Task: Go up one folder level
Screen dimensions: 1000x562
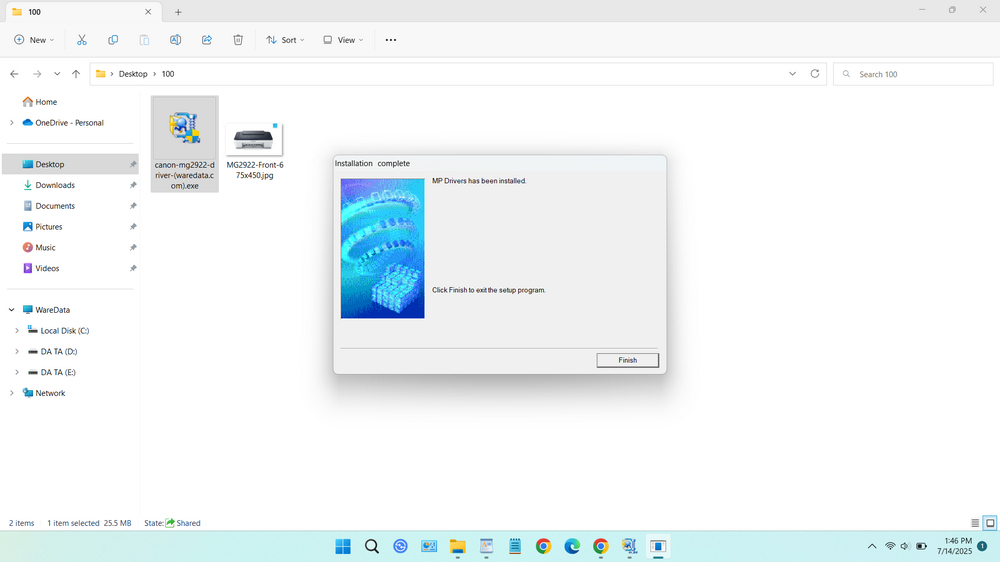Action: click(76, 74)
